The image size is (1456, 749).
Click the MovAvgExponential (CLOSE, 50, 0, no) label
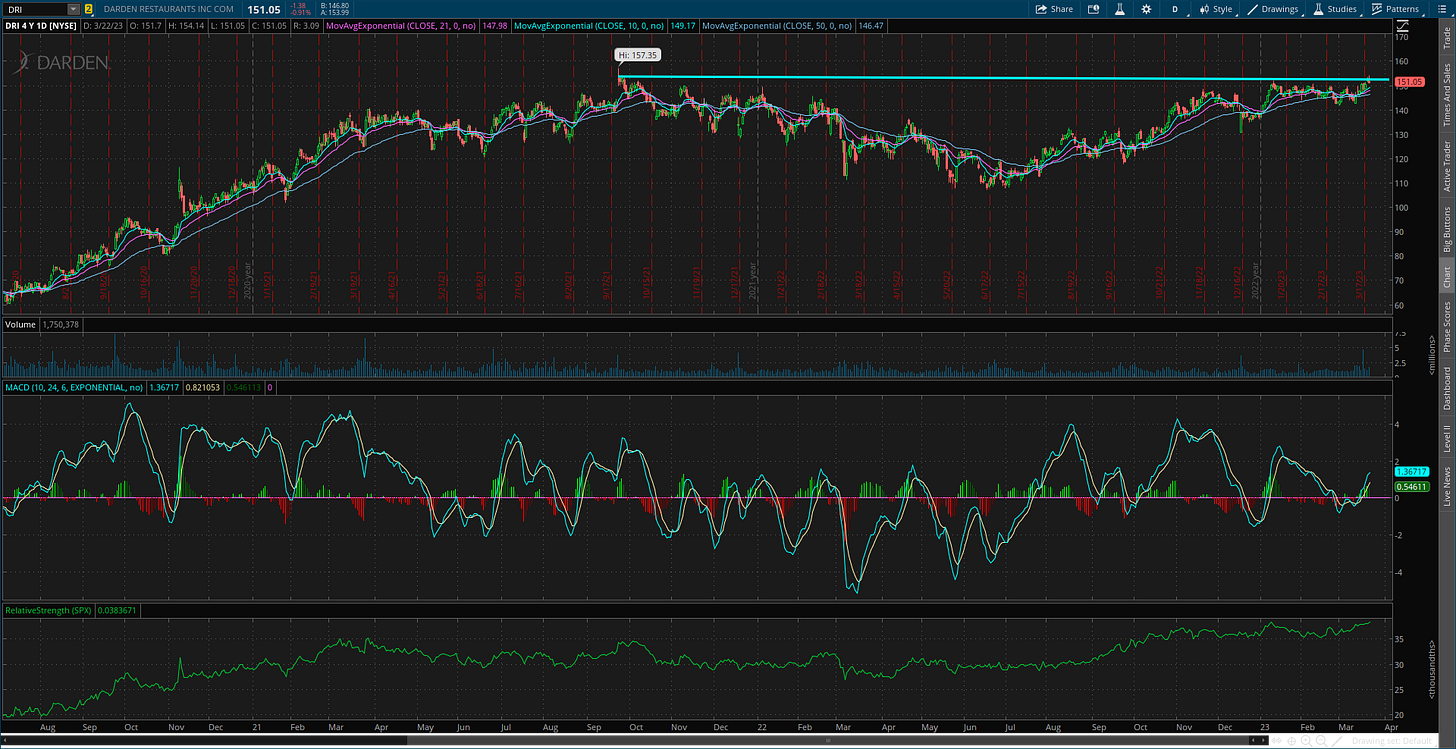pyautogui.click(x=776, y=25)
